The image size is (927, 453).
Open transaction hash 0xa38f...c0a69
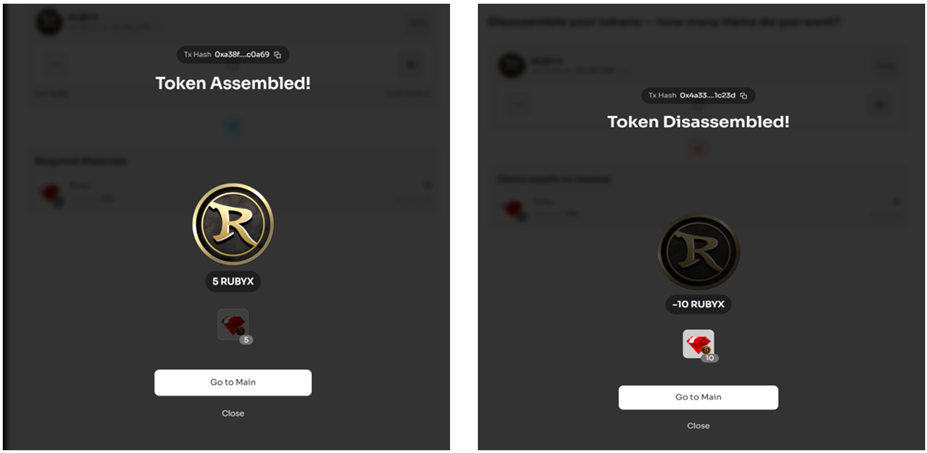[242, 55]
